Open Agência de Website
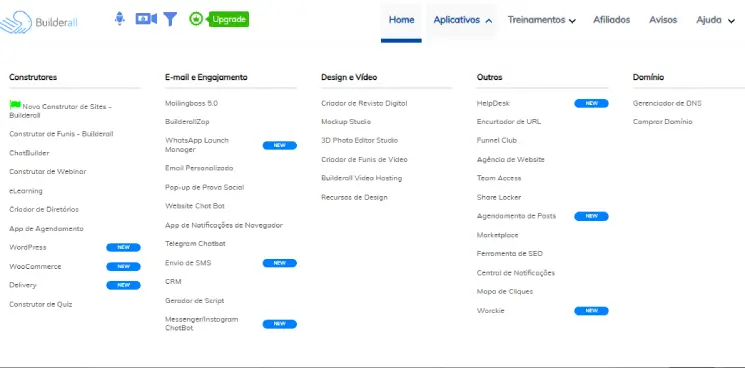This screenshot has height=368, width=745. tap(511, 160)
